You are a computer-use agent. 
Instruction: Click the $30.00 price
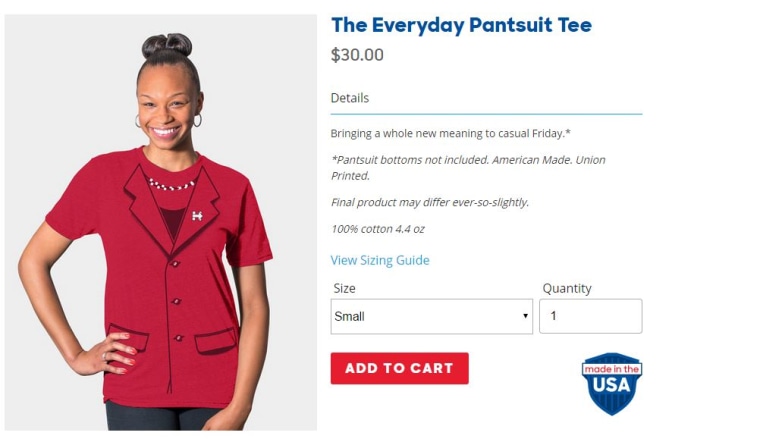point(357,54)
